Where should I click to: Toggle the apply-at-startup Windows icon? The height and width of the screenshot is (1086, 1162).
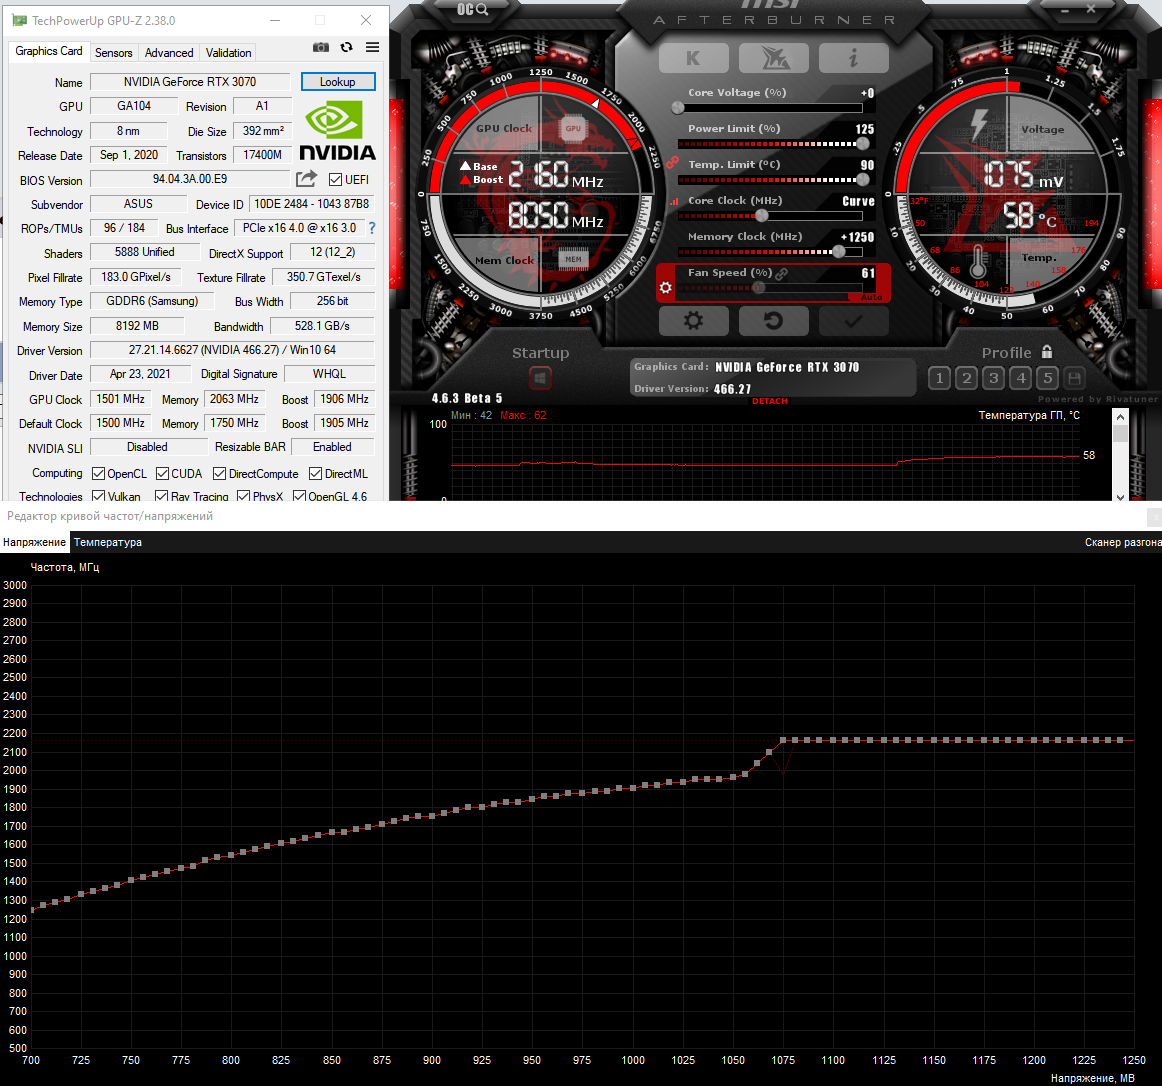(540, 378)
